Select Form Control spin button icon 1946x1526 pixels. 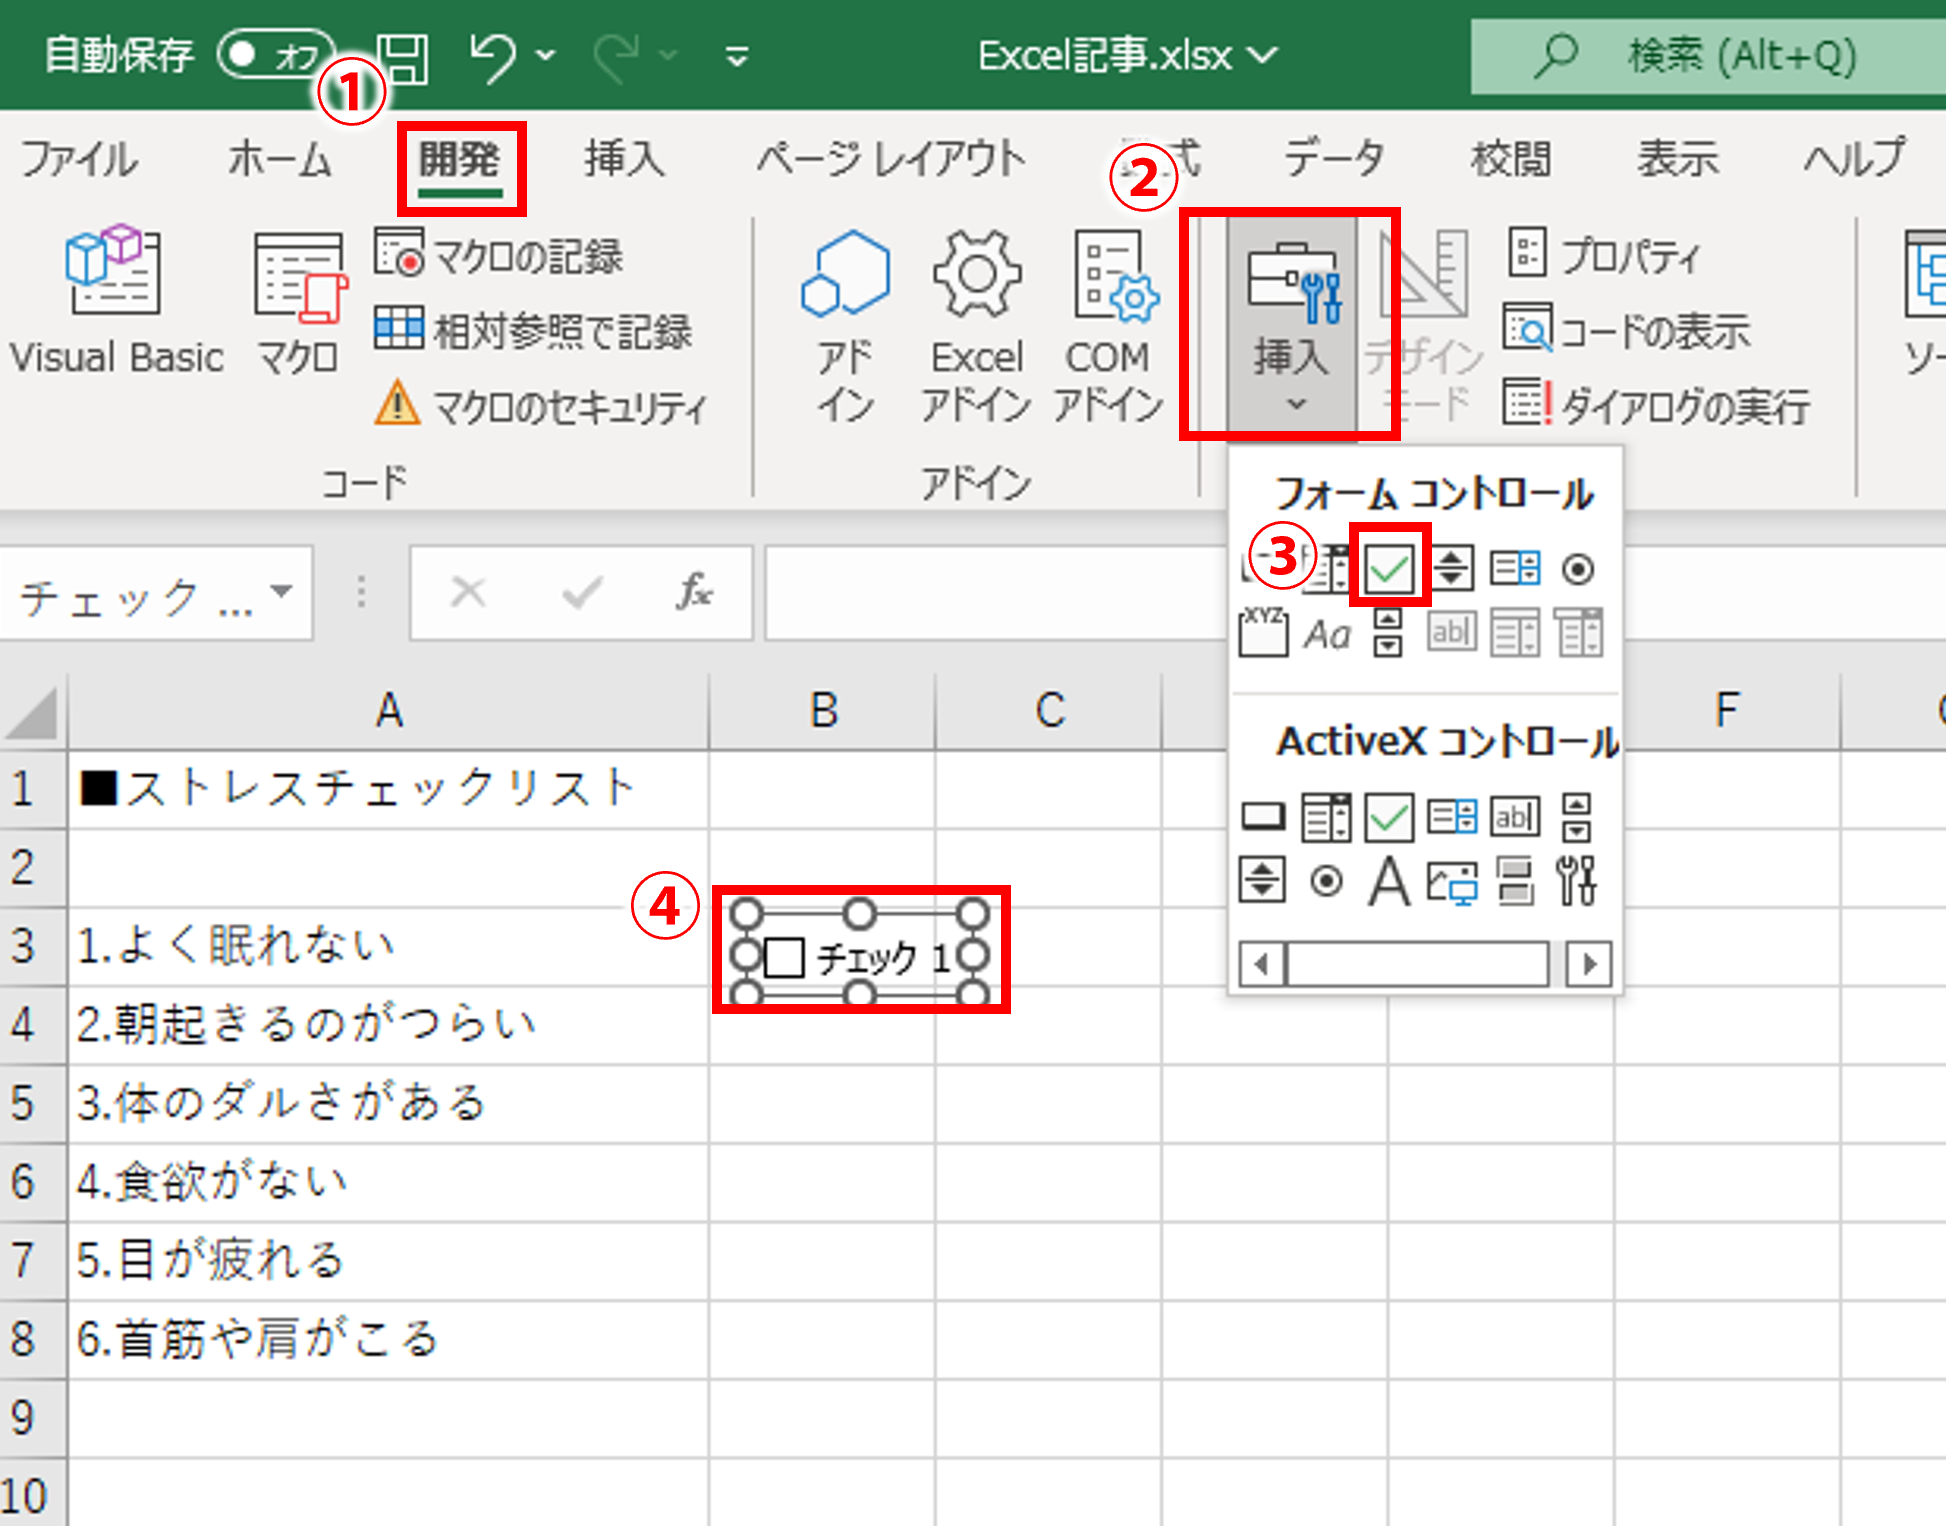pos(1452,569)
